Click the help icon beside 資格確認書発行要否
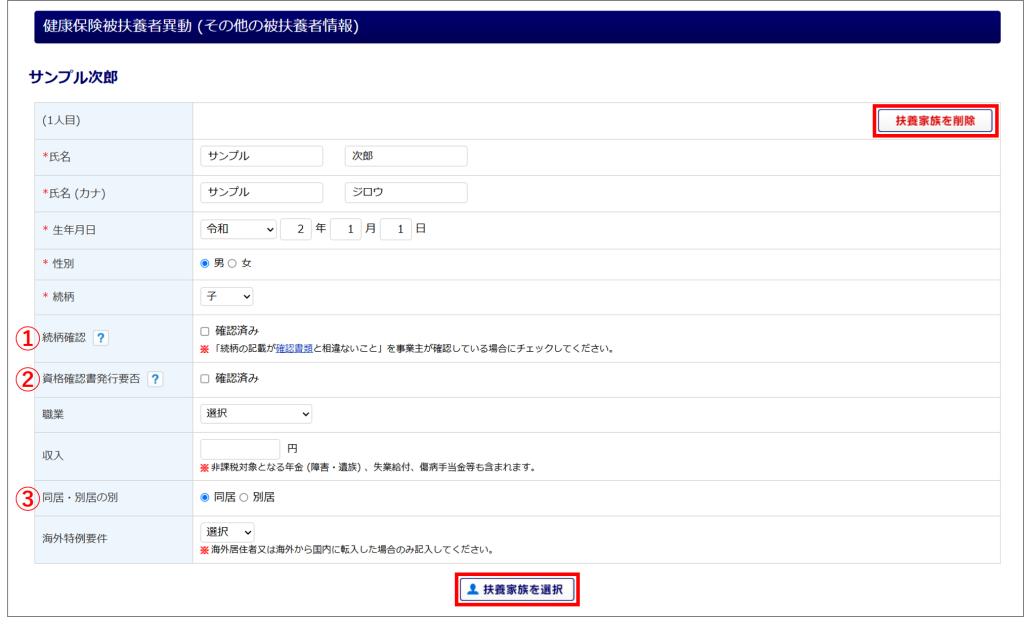This screenshot has height=617, width=1024. (155, 379)
